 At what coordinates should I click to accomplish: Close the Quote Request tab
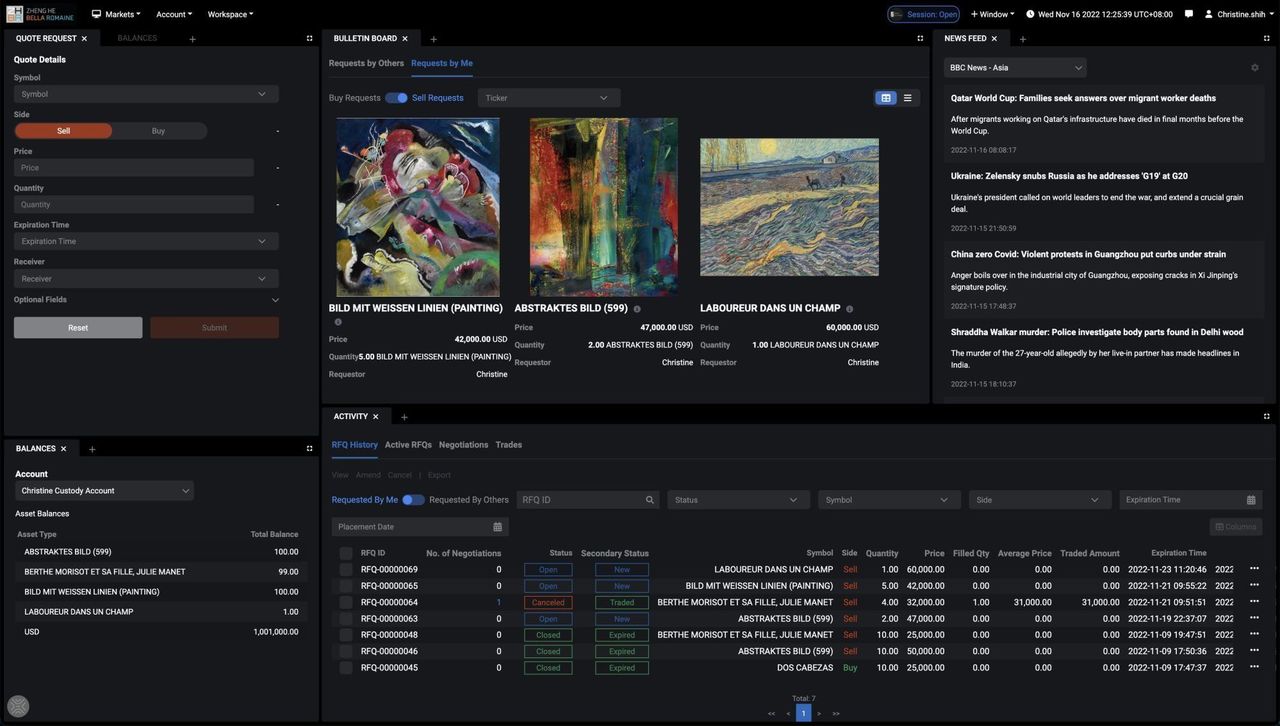click(x=84, y=39)
